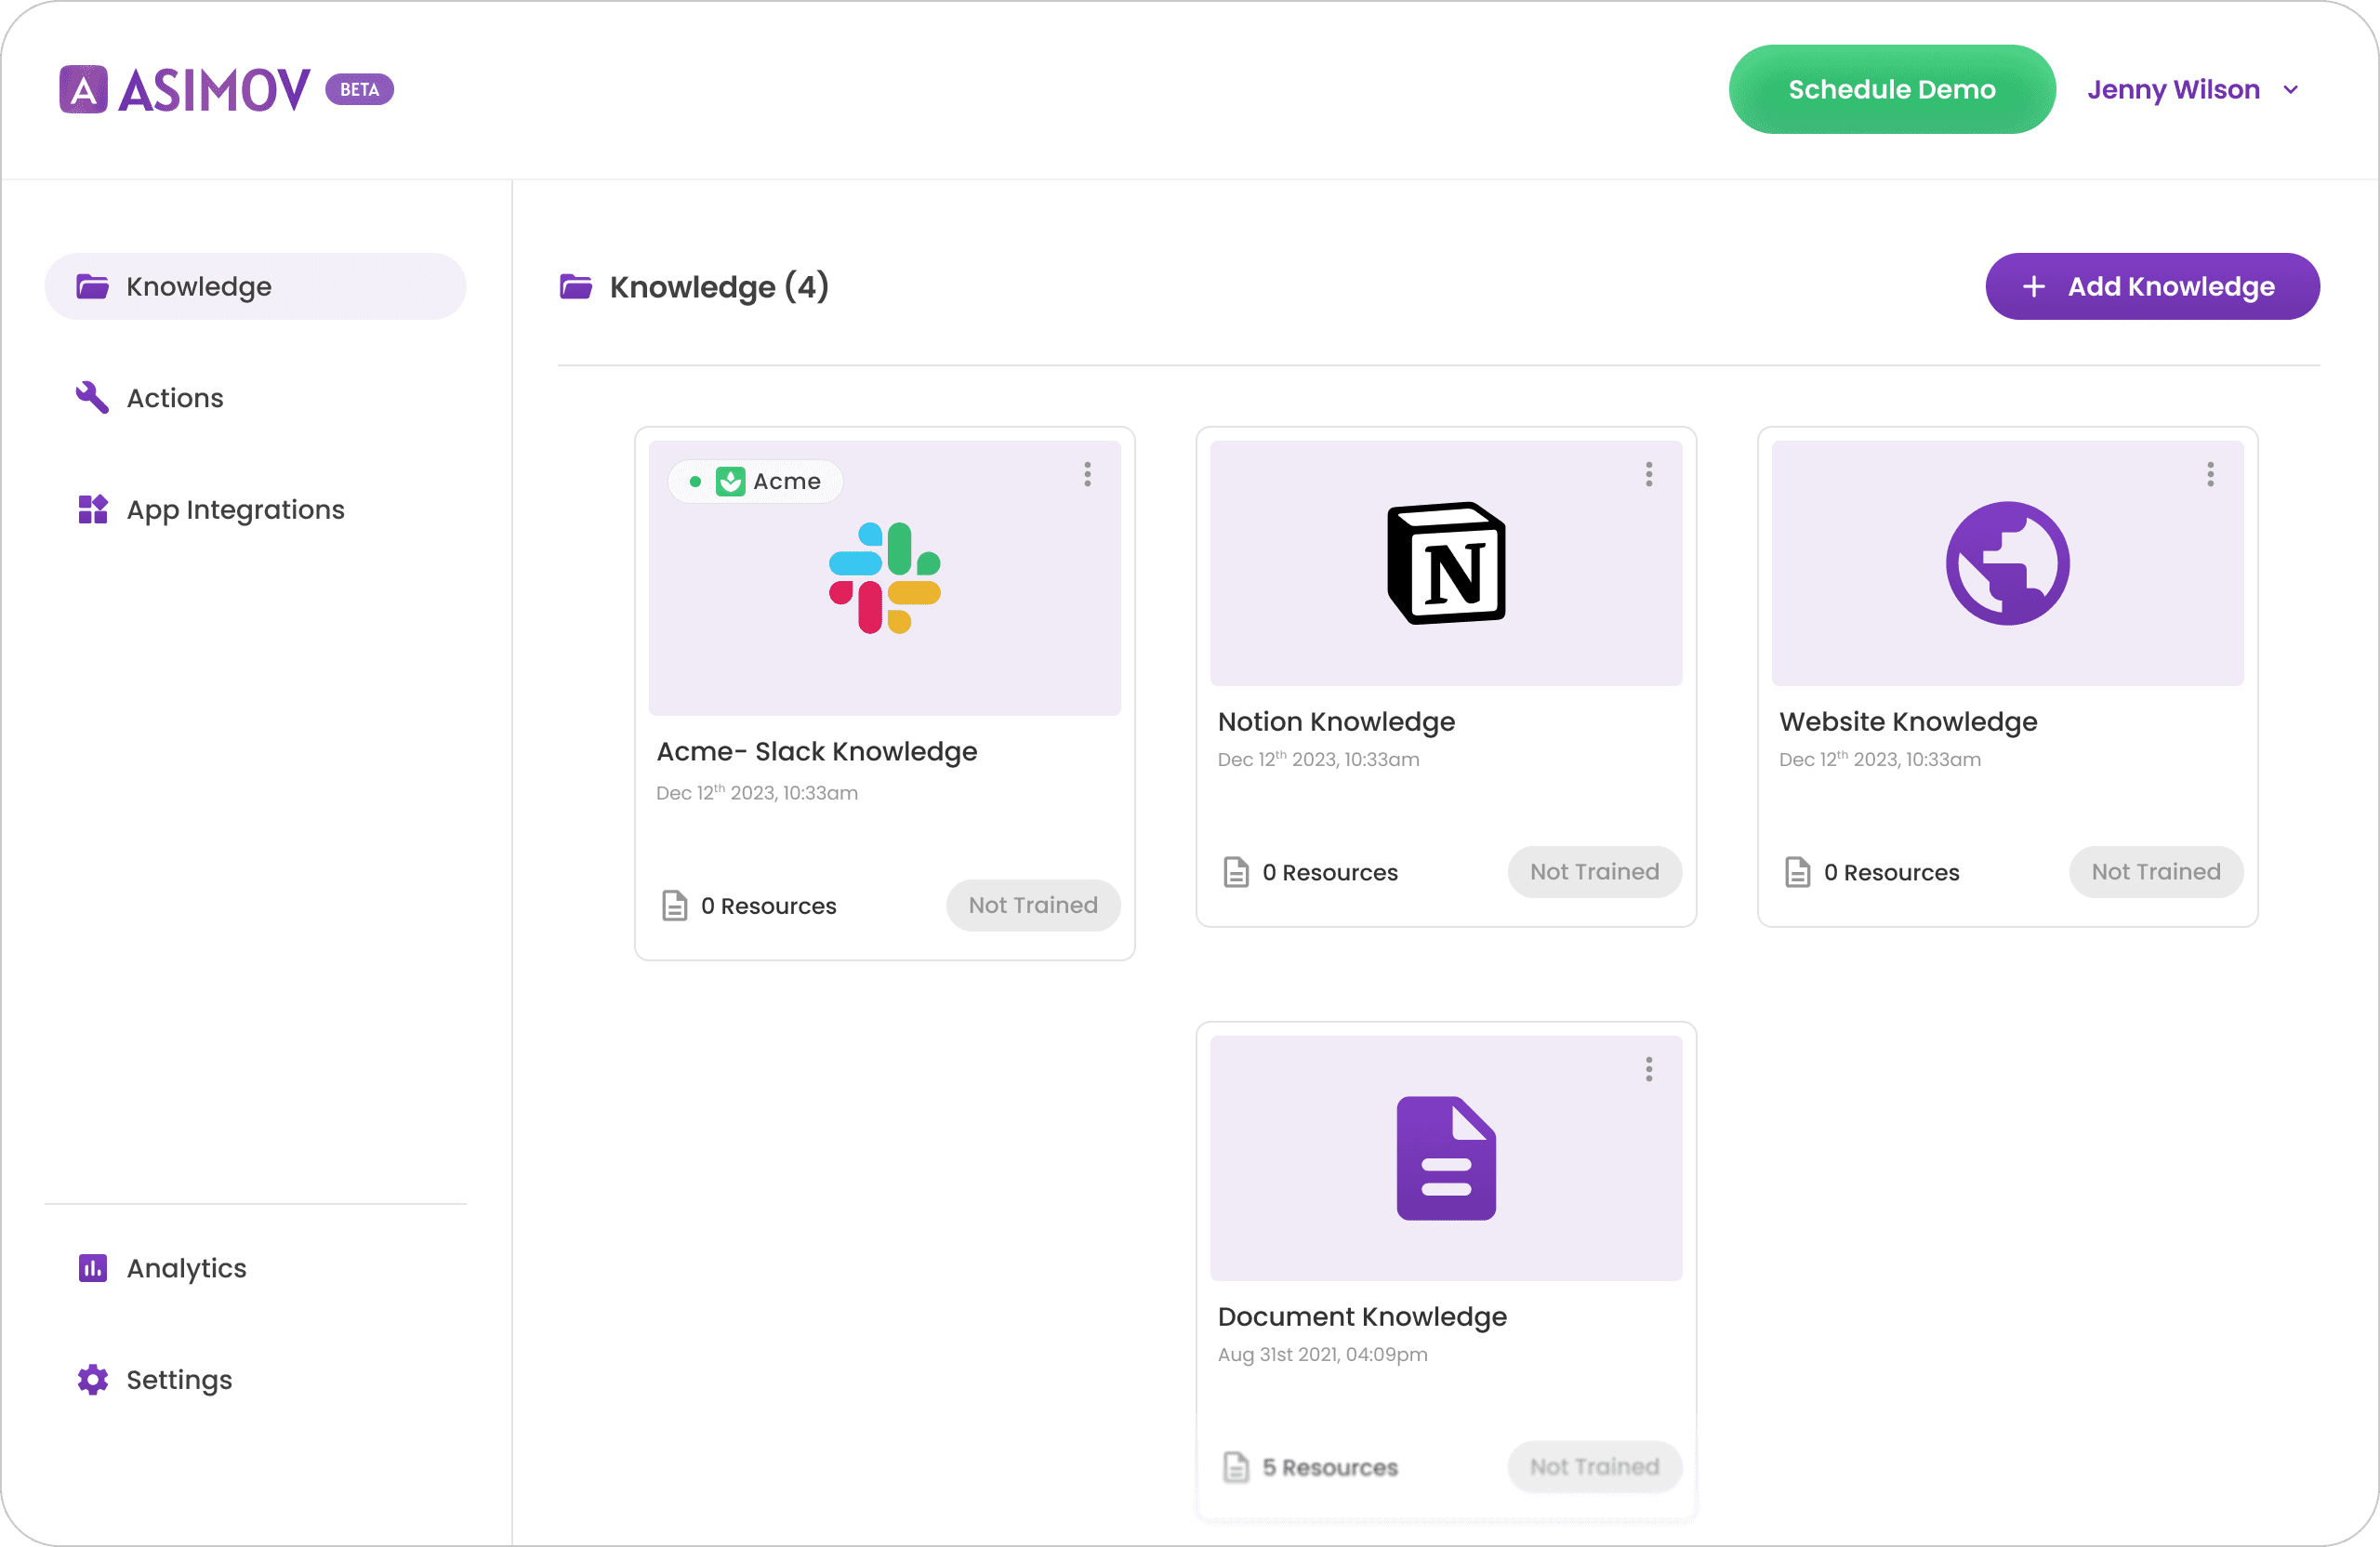
Task: Click the Slack logo thumbnail
Action: [x=885, y=578]
